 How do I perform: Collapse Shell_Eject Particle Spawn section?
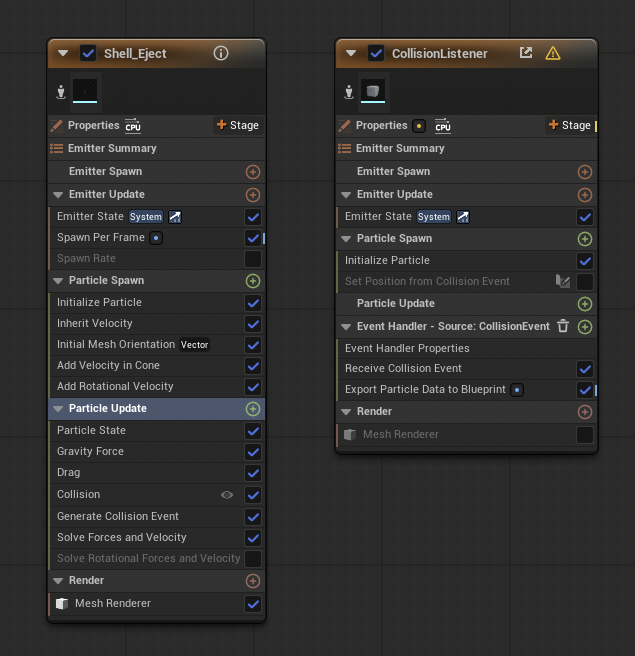click(x=58, y=281)
